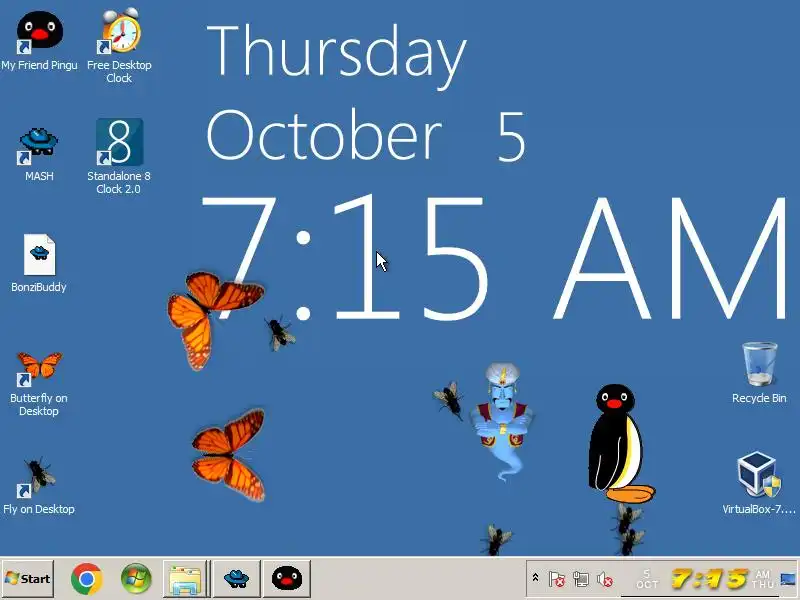
Task: Click the October 5 date text
Action: 366,136
